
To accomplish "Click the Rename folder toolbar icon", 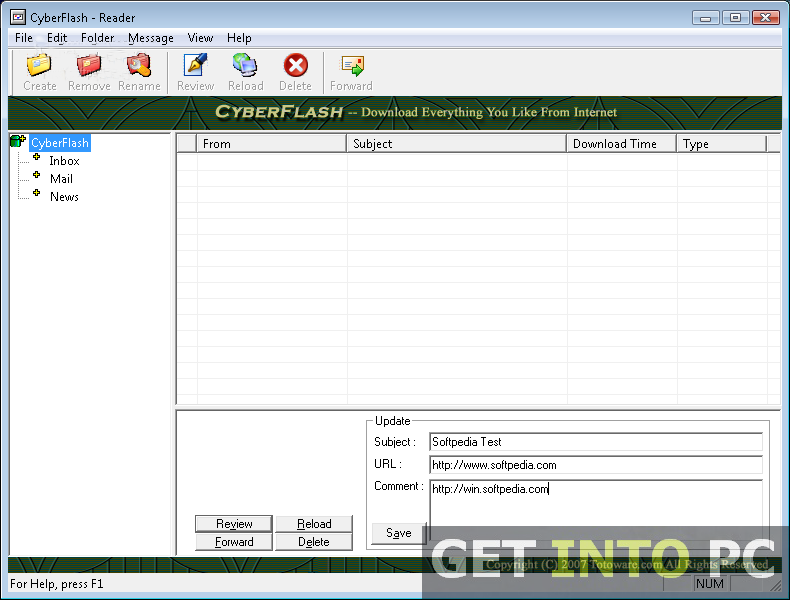I will pyautogui.click(x=139, y=65).
